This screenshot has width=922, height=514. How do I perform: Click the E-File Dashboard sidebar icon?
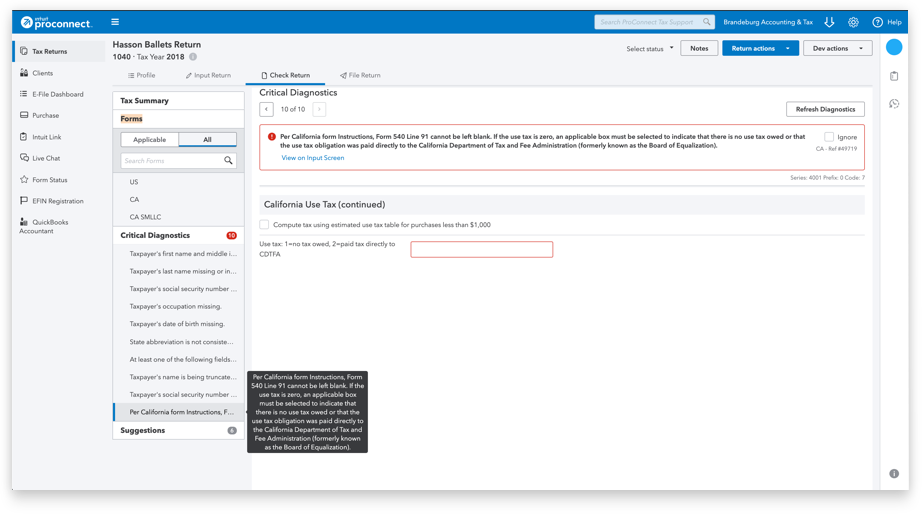point(24,94)
